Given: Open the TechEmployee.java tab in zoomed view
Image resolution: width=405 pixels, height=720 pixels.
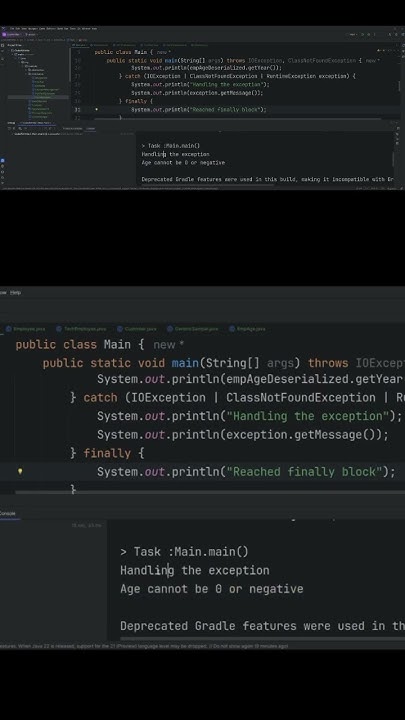Looking at the screenshot, I should 81,329.
